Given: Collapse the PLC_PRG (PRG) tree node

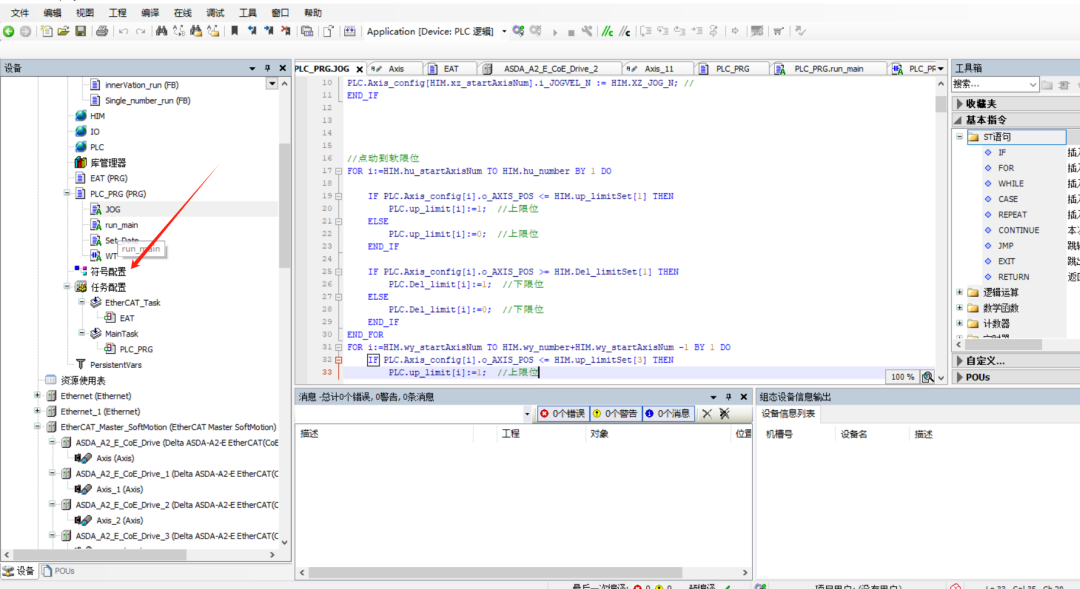Looking at the screenshot, I should 67,194.
